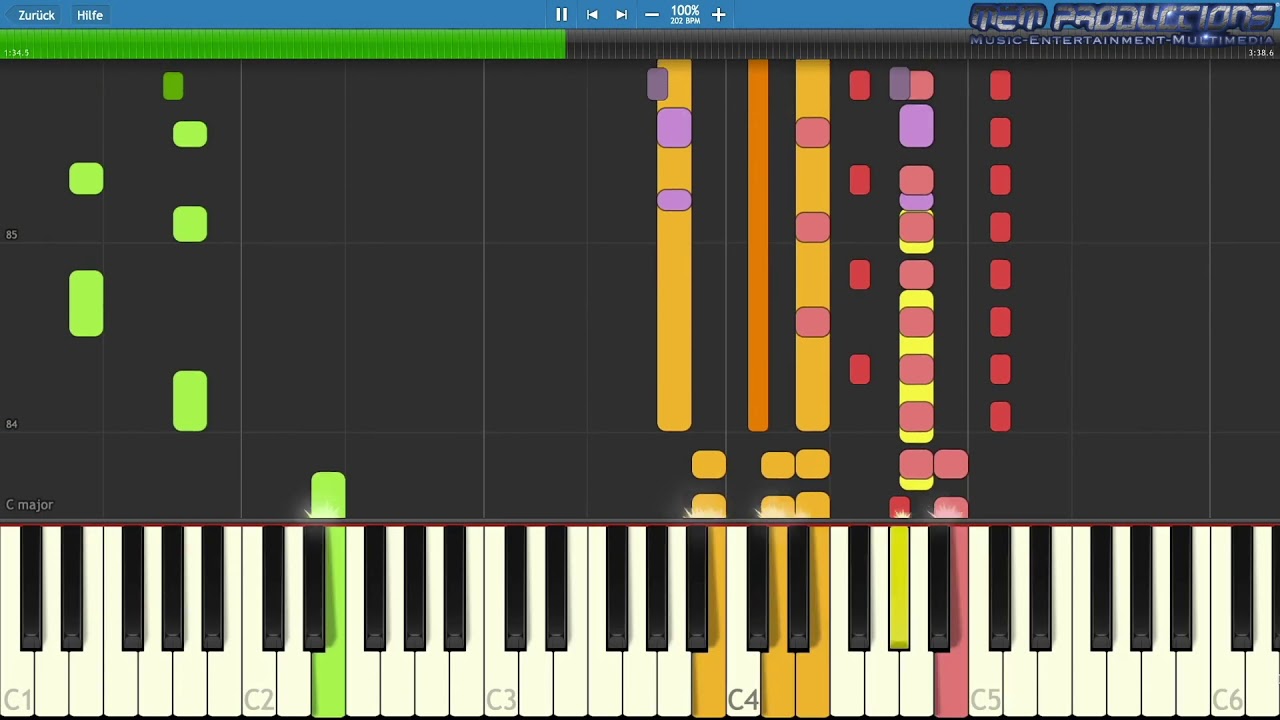Click the pink highlighted key below C5
The height and width of the screenshot is (720, 1280).
[x=951, y=685]
